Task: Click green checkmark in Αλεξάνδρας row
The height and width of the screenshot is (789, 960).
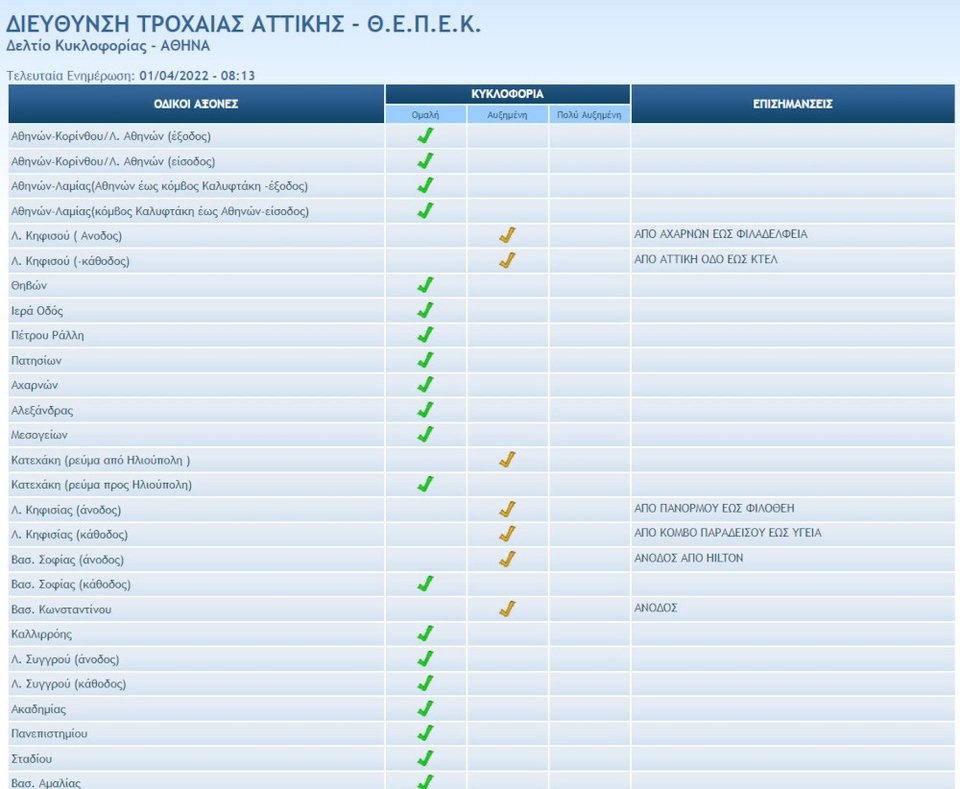Action: pos(426,409)
